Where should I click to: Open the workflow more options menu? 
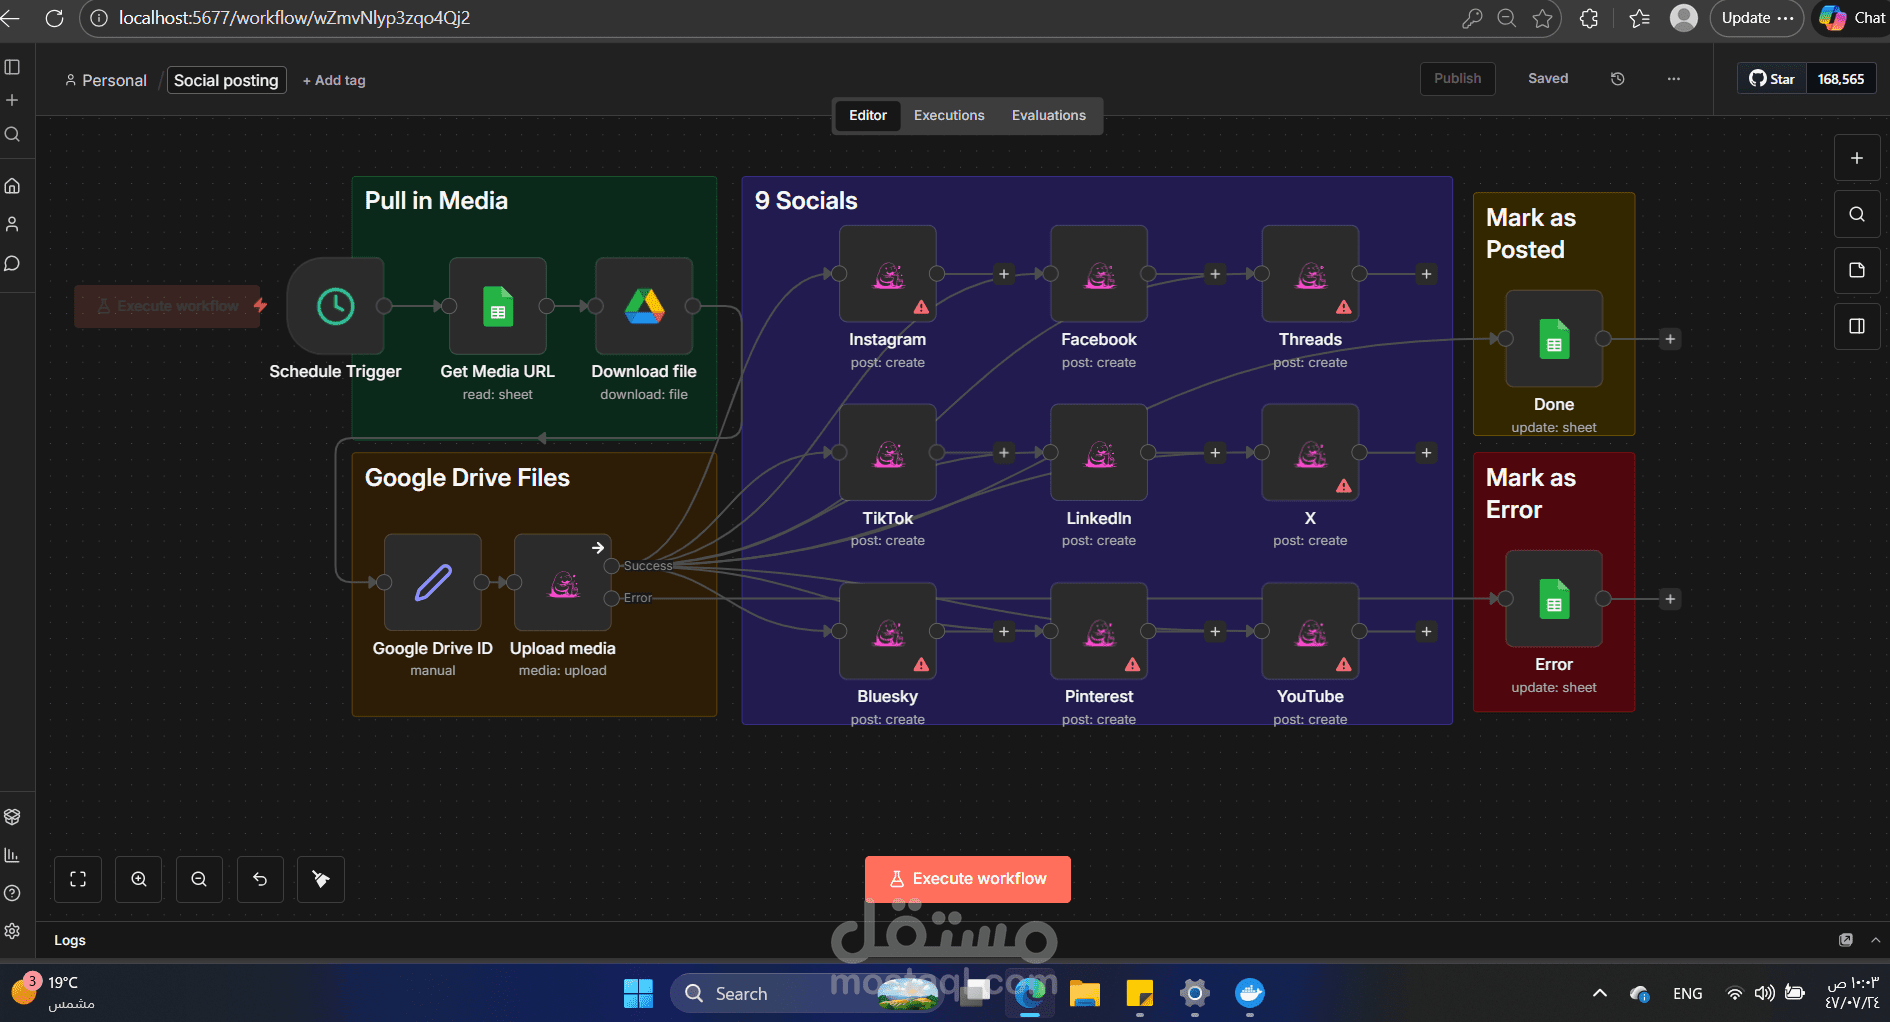(x=1674, y=79)
